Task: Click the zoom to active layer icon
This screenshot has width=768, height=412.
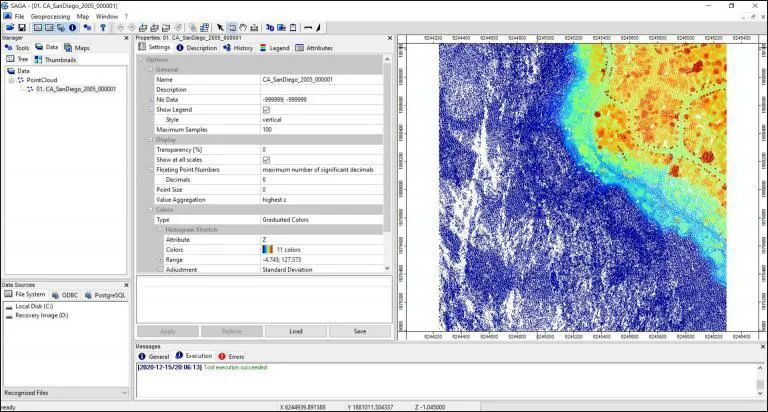Action: (x=154, y=28)
